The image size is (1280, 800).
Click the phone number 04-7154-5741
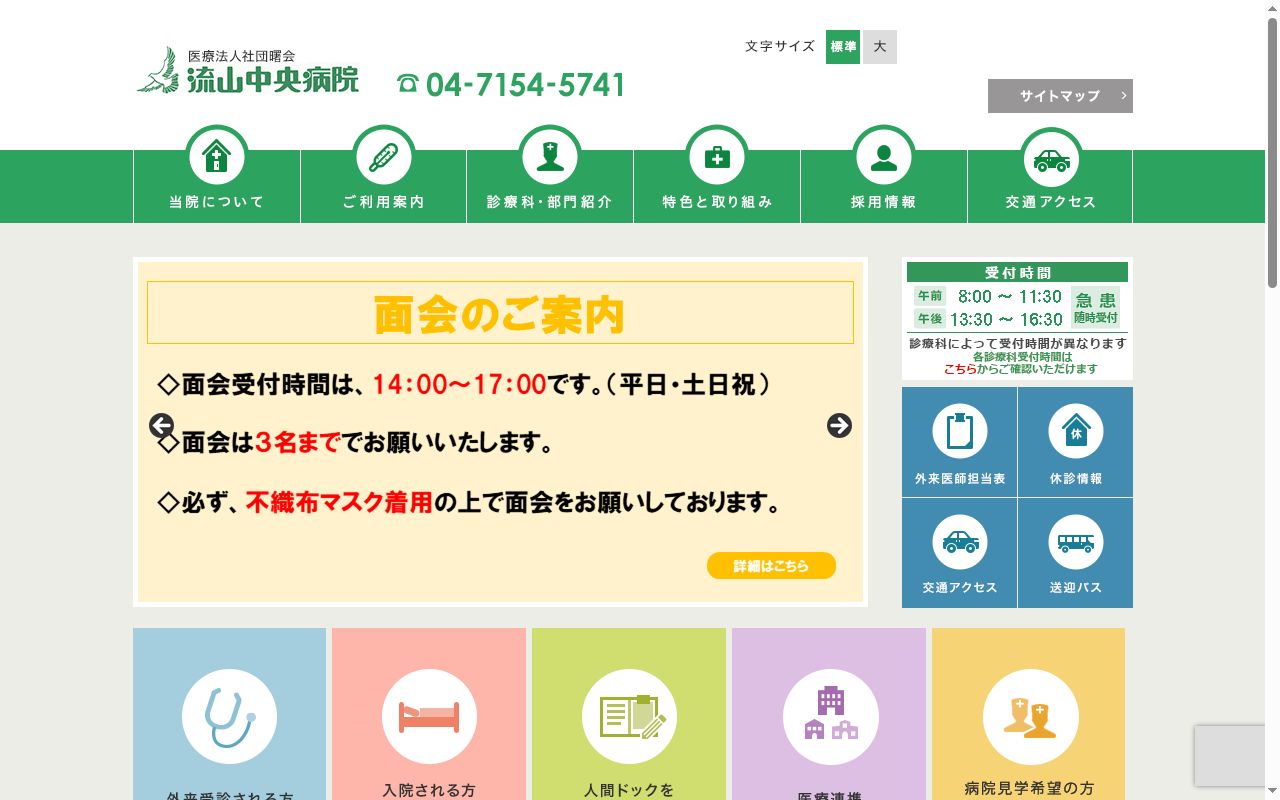tap(526, 85)
